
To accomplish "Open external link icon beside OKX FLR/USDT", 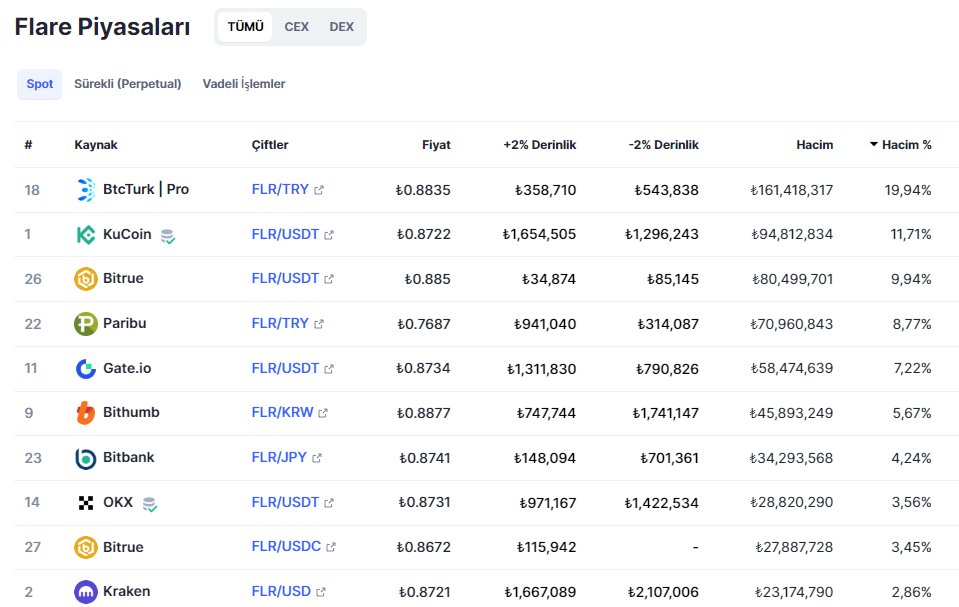I will (x=329, y=503).
